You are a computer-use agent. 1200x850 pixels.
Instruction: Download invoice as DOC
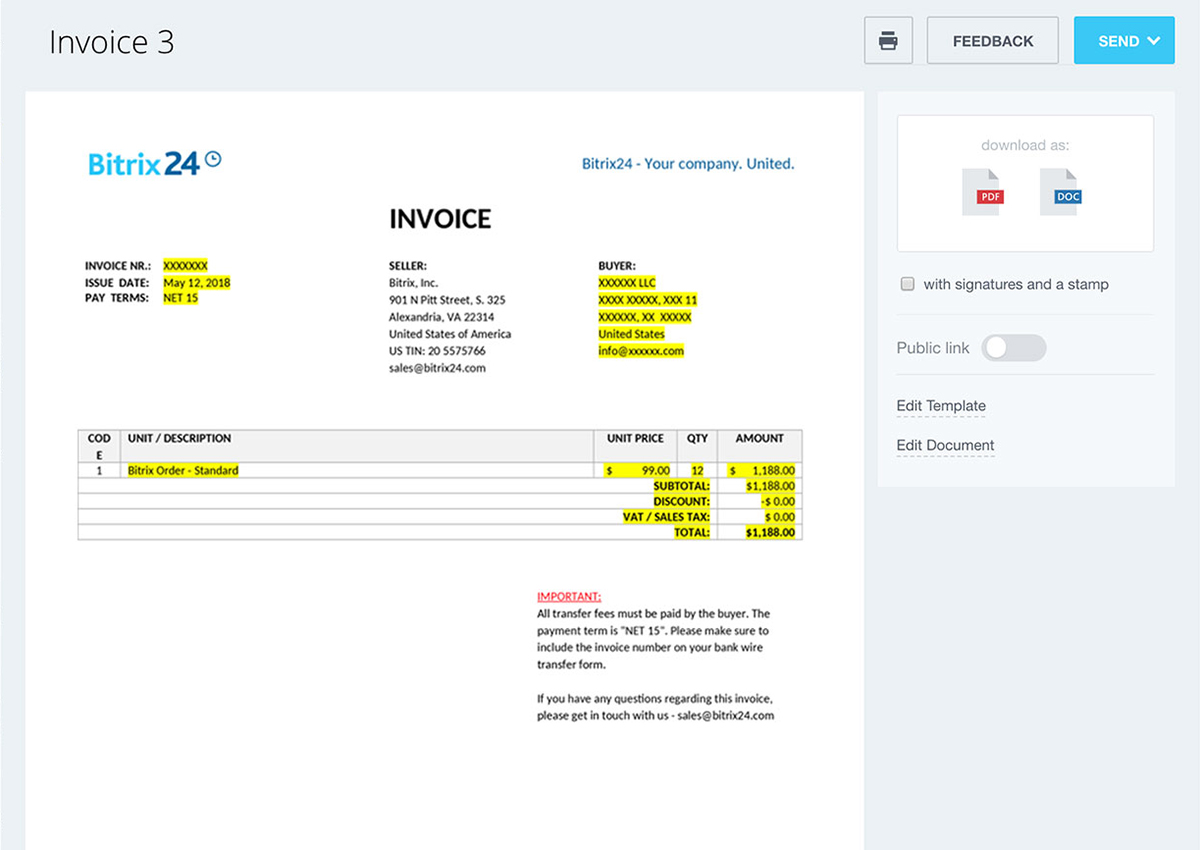coord(1060,192)
